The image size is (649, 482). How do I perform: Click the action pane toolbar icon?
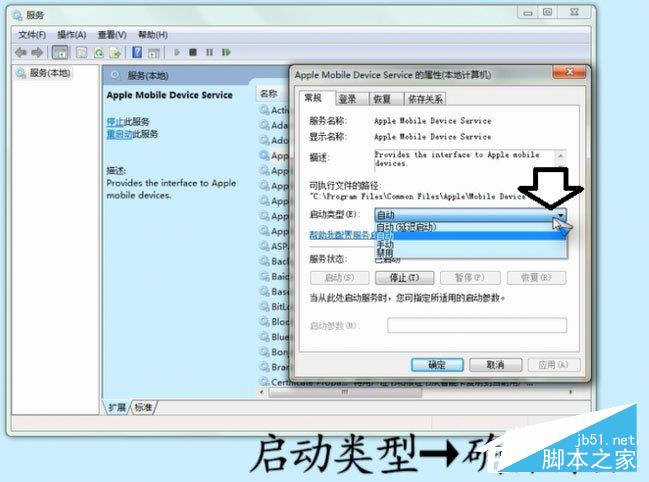154,53
